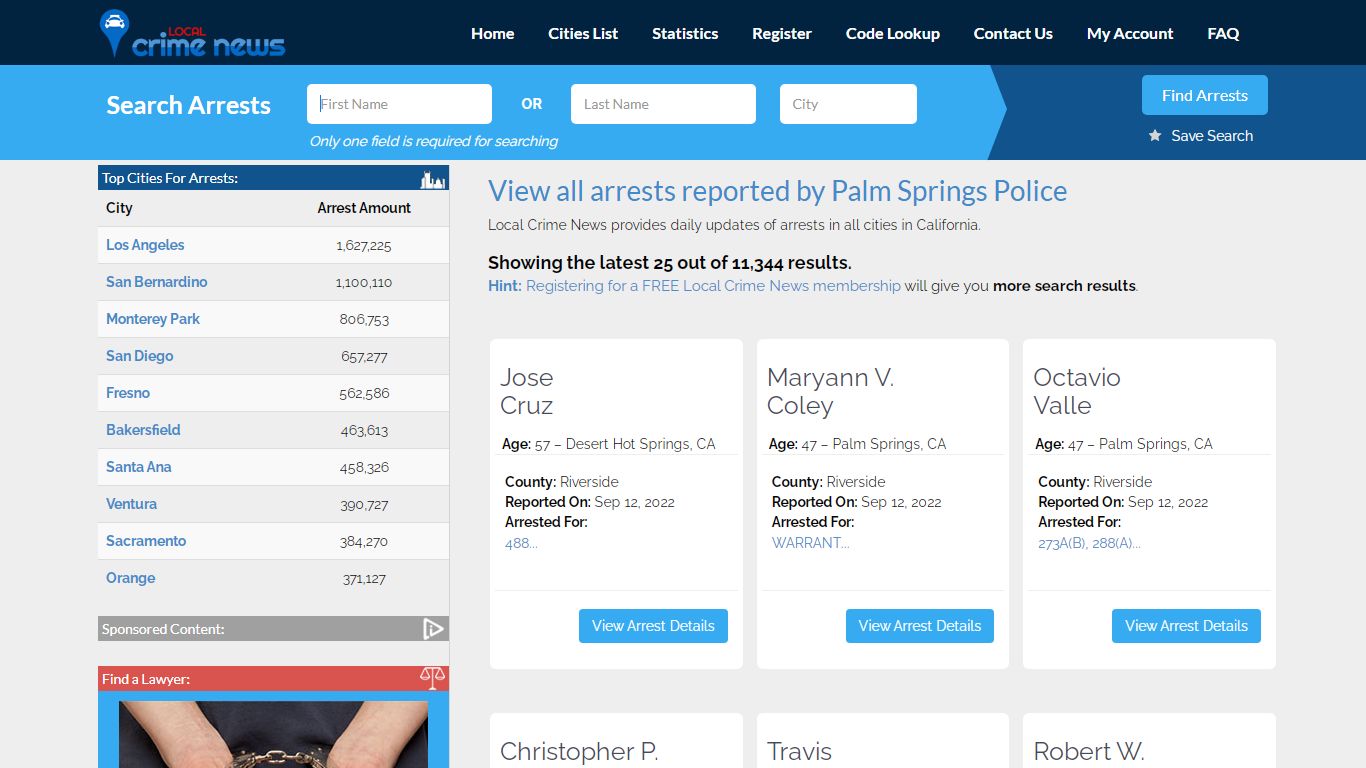
Task: Focus the City search field
Action: (848, 104)
